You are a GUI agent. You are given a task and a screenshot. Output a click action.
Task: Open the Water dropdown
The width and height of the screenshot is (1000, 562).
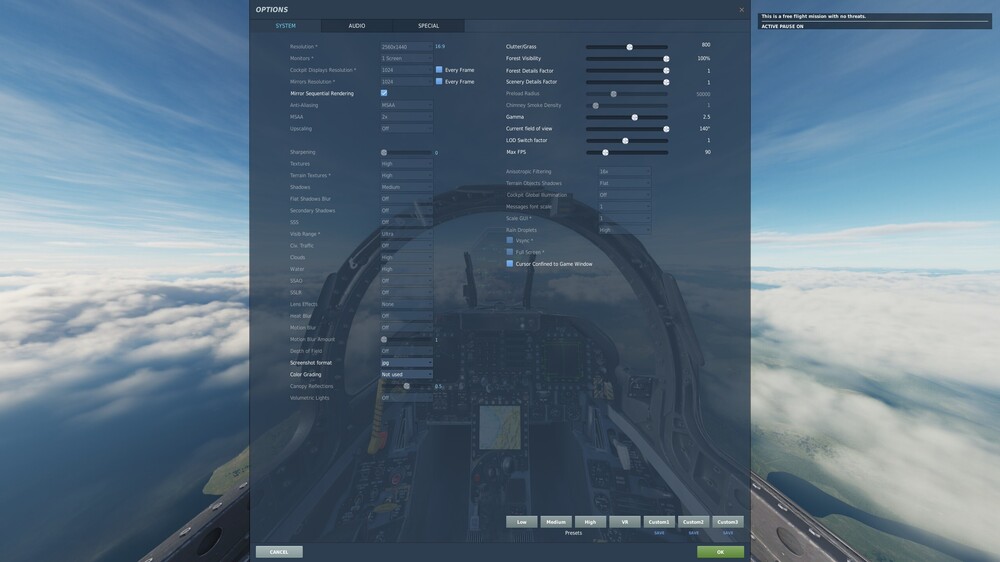tap(406, 269)
